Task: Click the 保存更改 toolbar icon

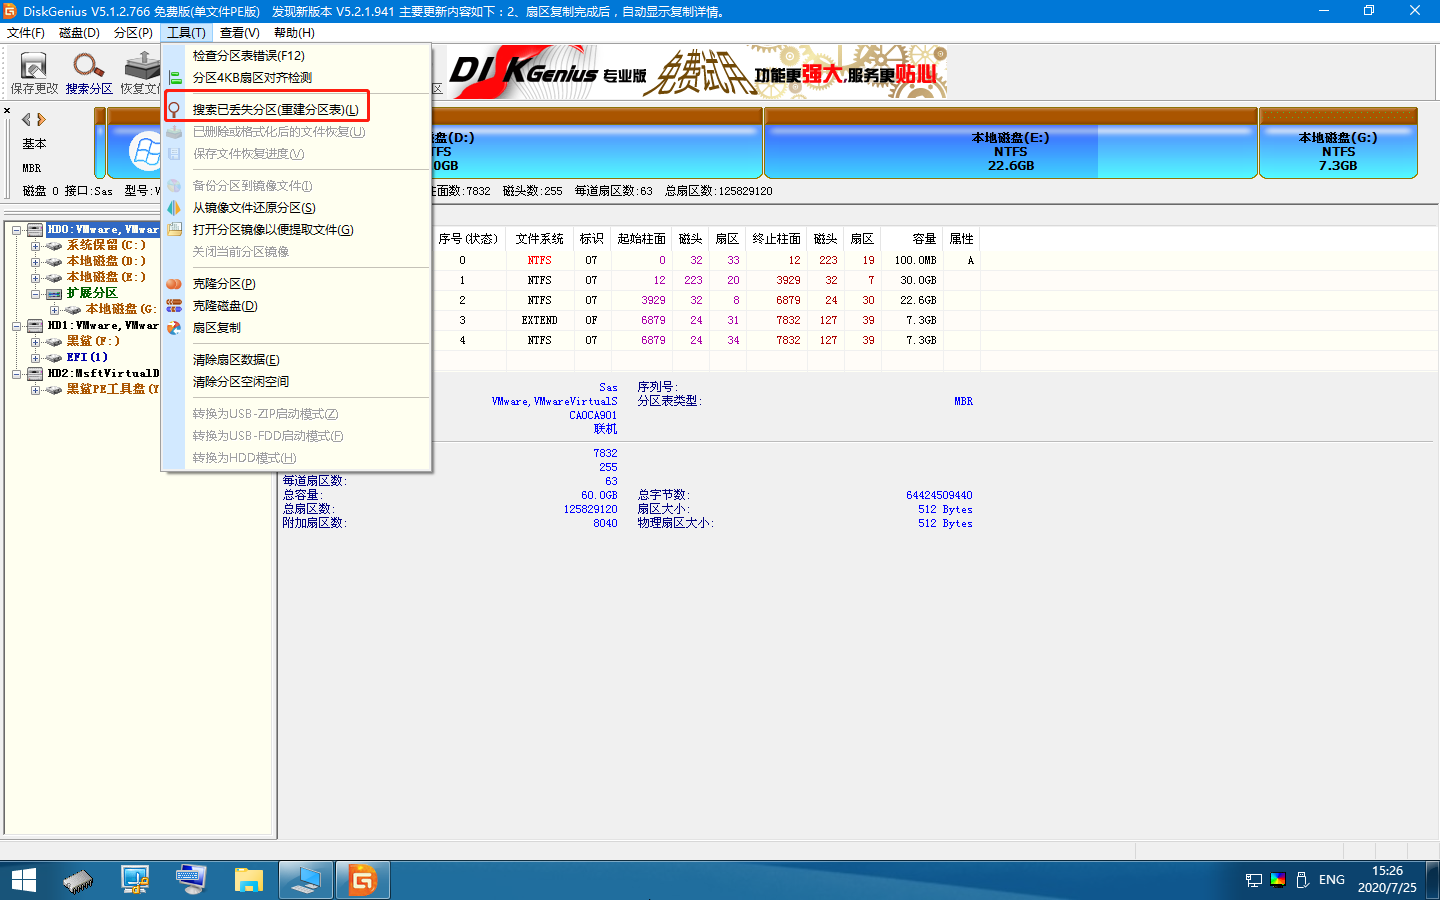Action: pos(34,73)
